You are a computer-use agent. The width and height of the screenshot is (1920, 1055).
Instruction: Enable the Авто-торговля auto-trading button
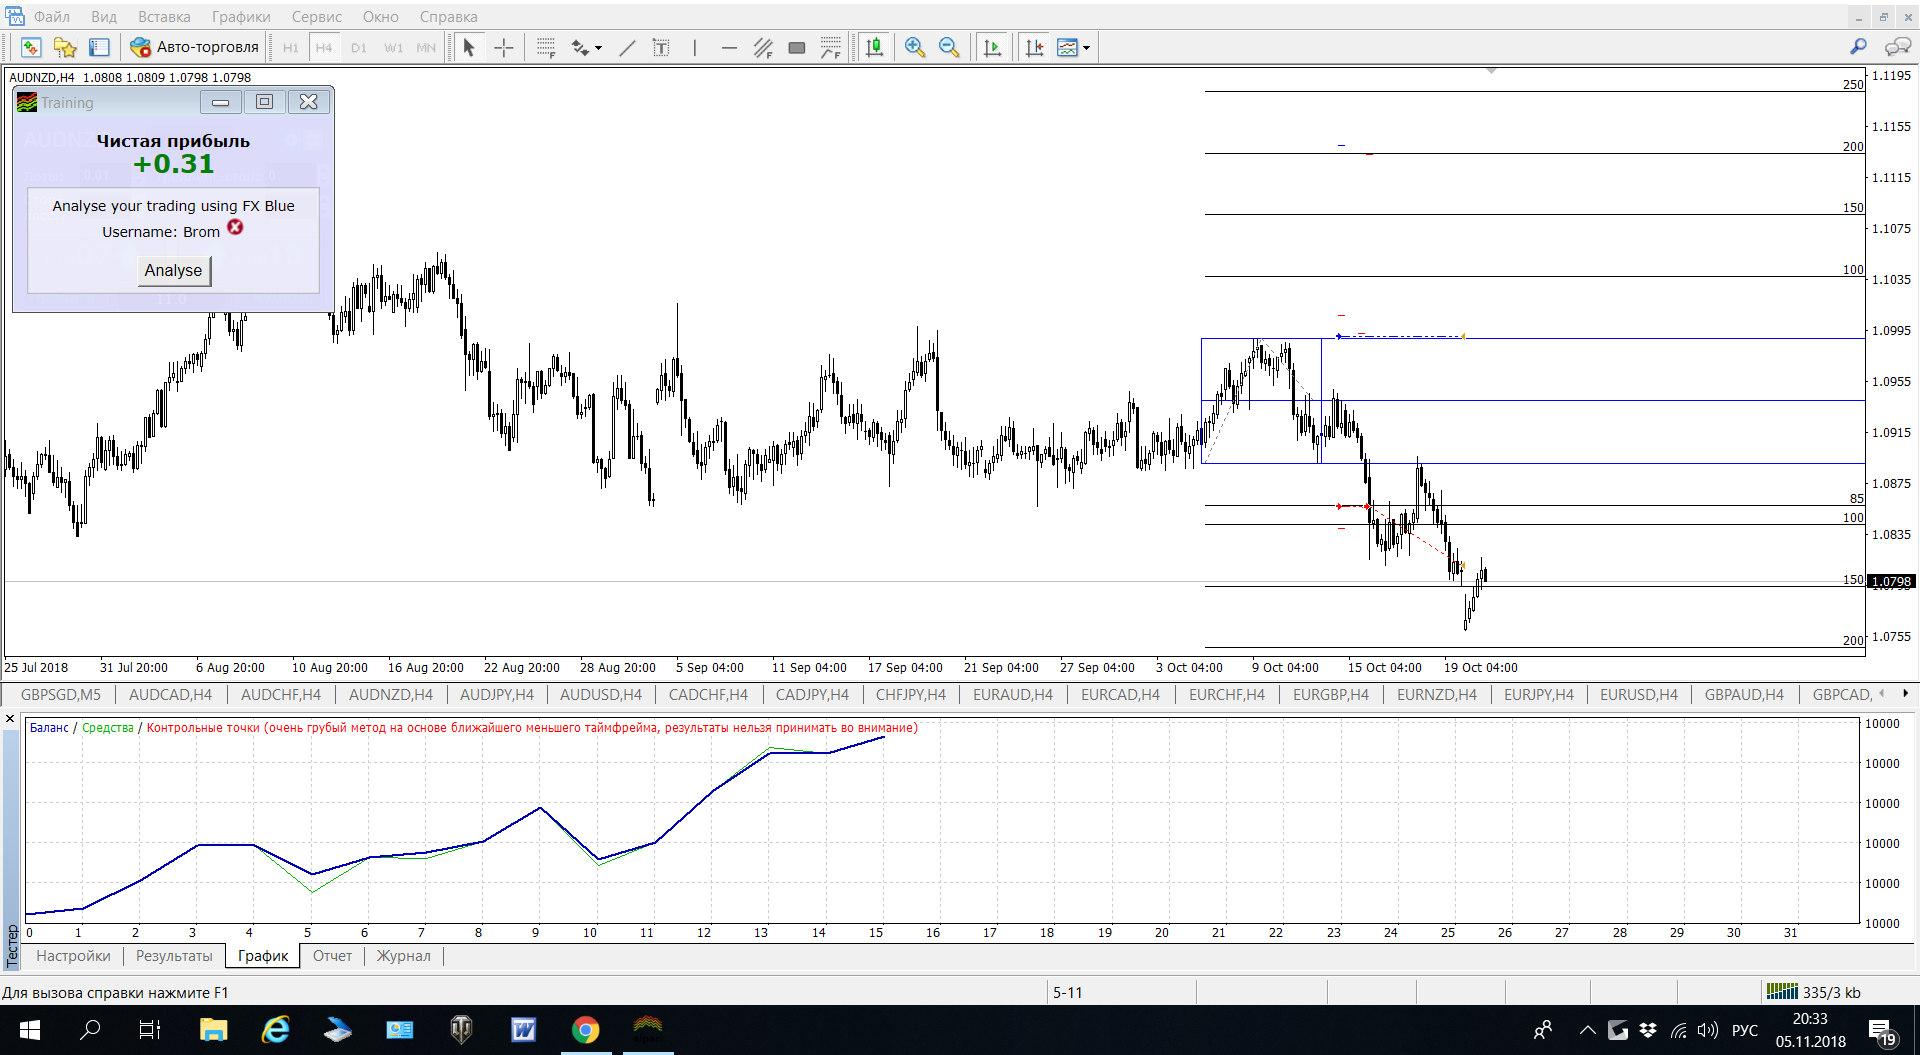pyautogui.click(x=195, y=47)
